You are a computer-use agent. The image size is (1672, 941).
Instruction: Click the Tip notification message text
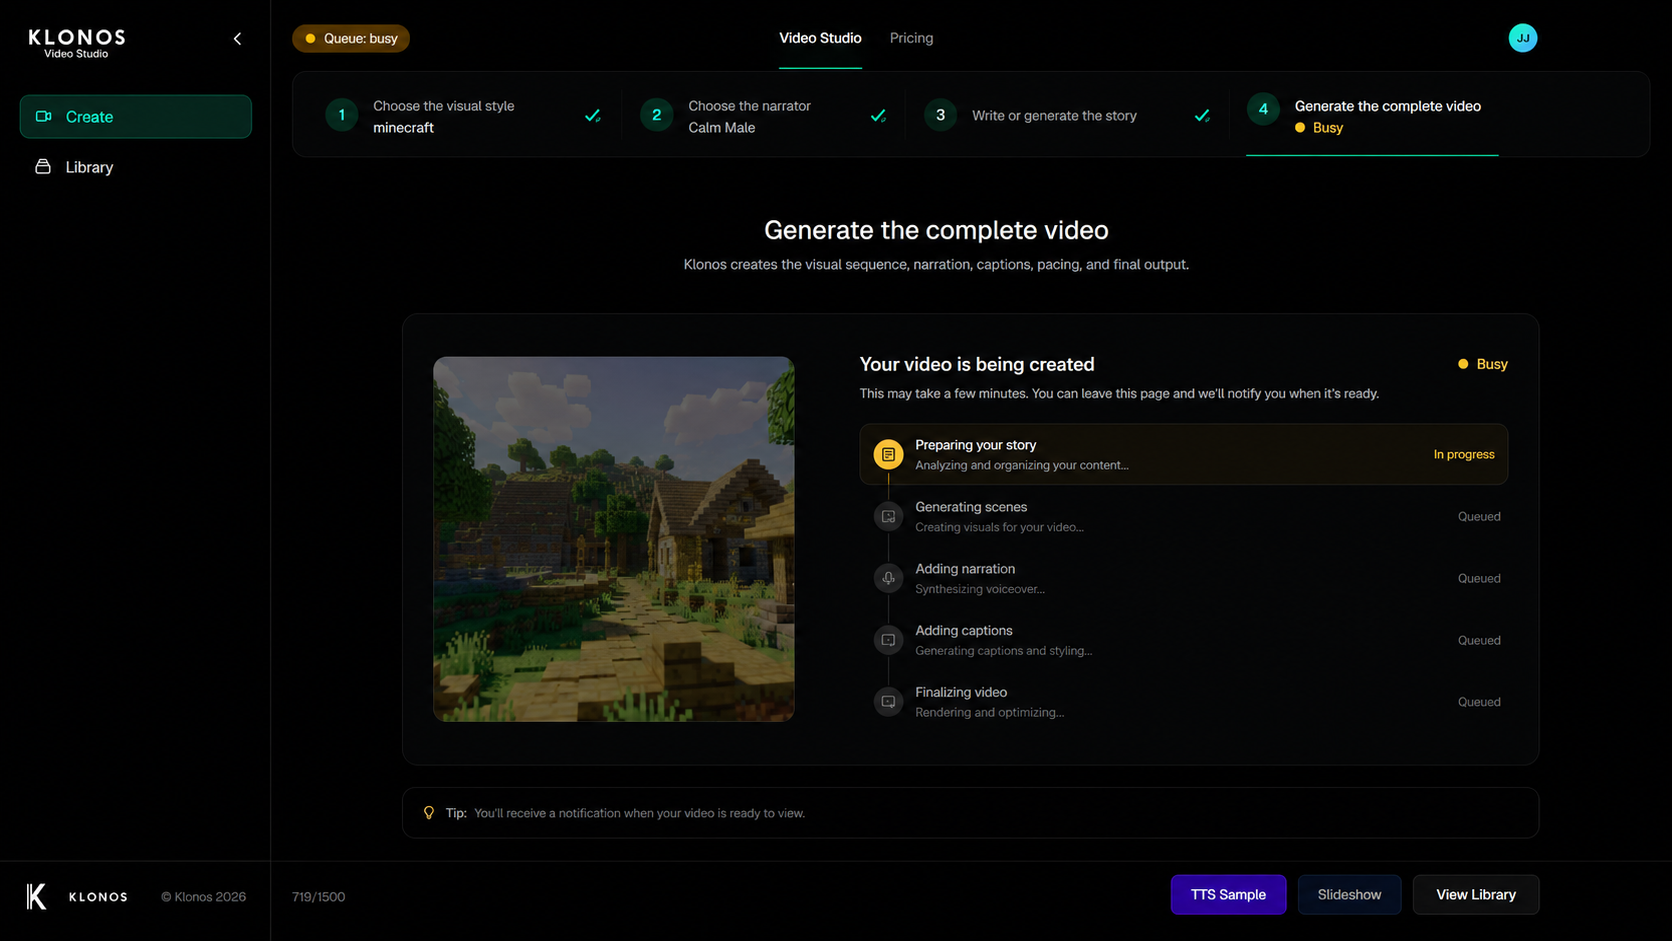pos(639,813)
